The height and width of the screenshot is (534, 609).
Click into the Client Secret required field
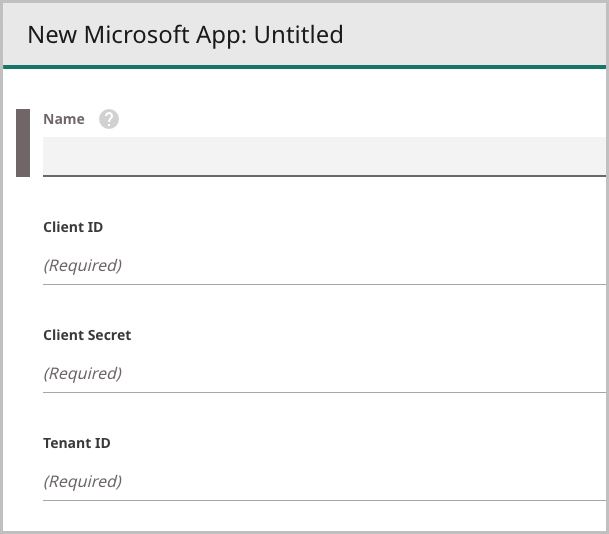click(324, 374)
